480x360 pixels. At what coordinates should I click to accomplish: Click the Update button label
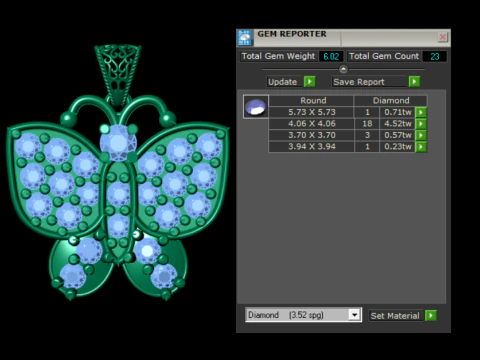coord(283,82)
